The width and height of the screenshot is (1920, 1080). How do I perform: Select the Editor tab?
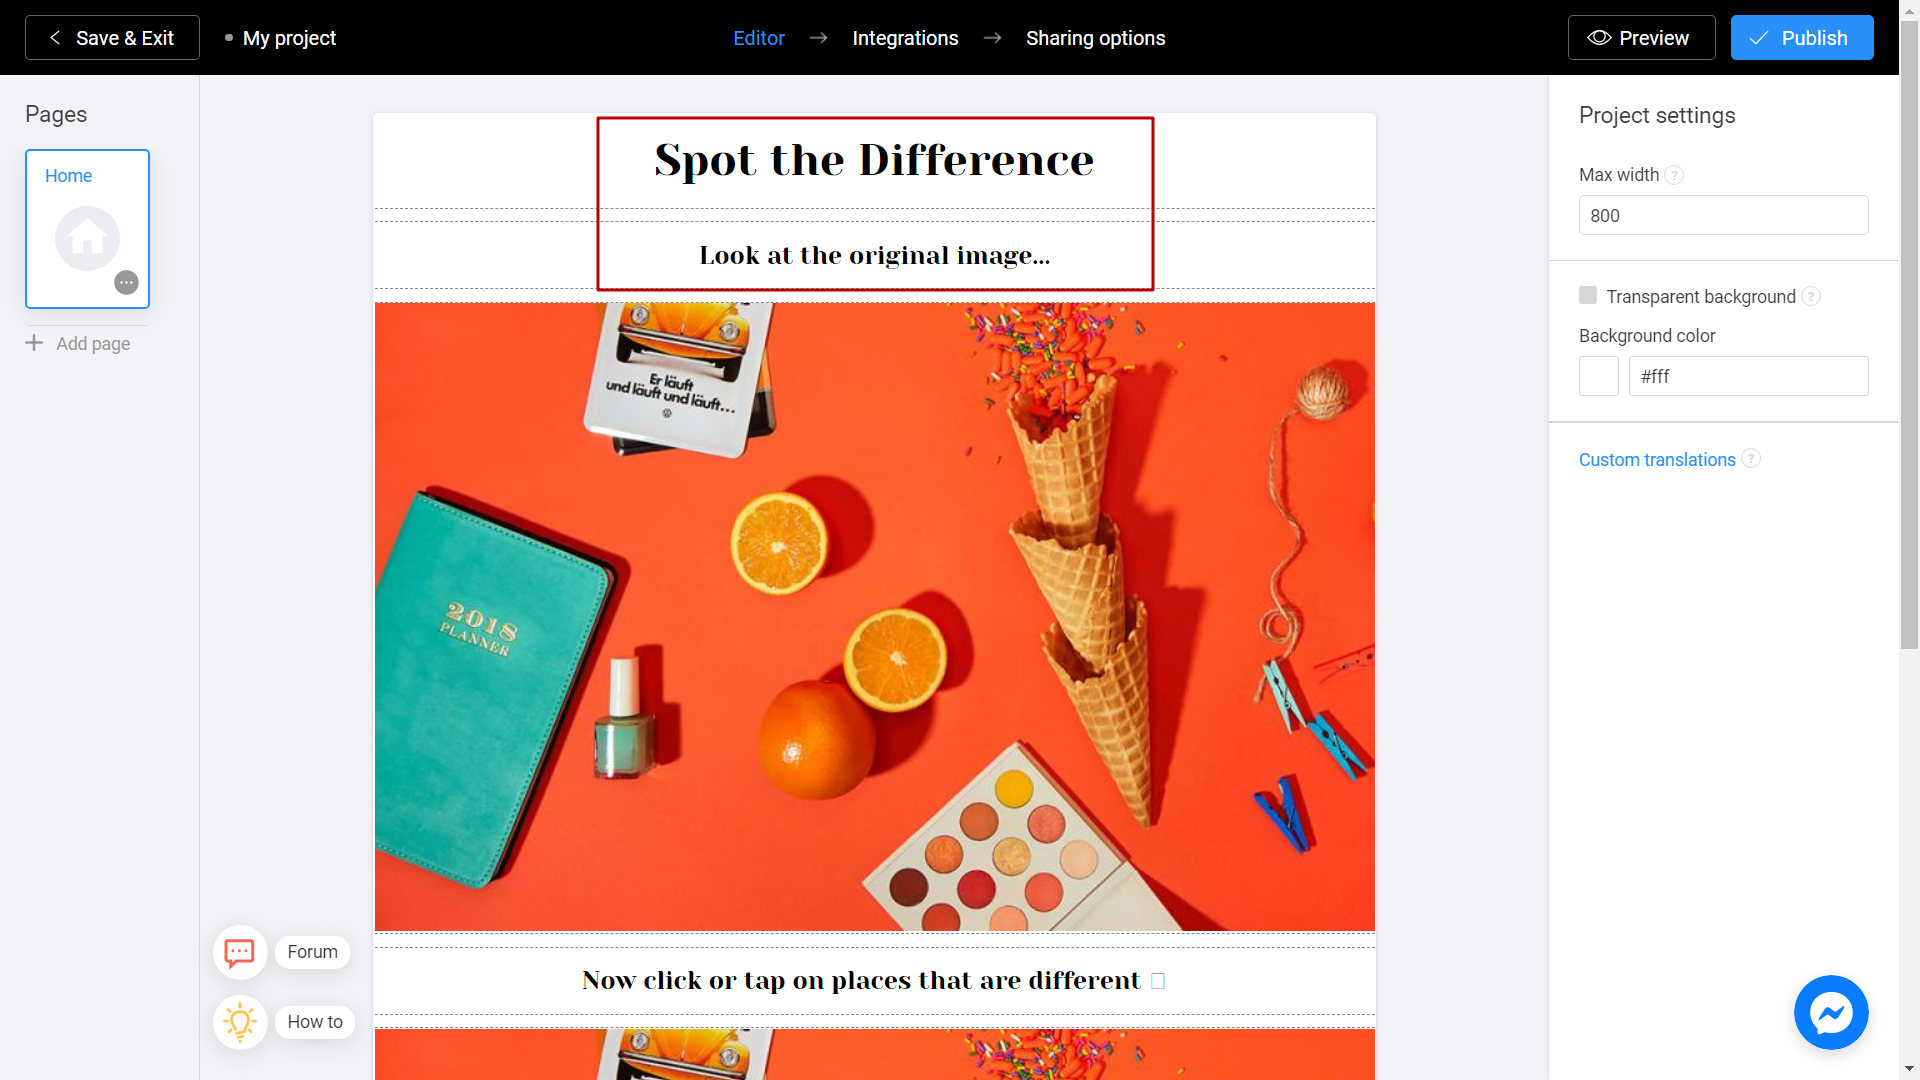(761, 37)
